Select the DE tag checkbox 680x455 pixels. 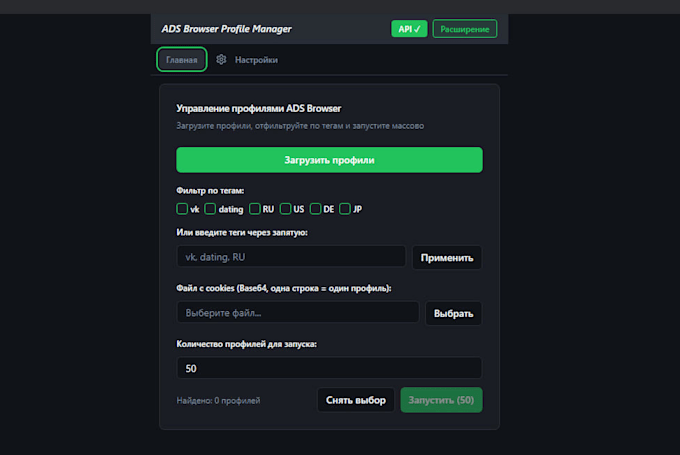pos(315,209)
